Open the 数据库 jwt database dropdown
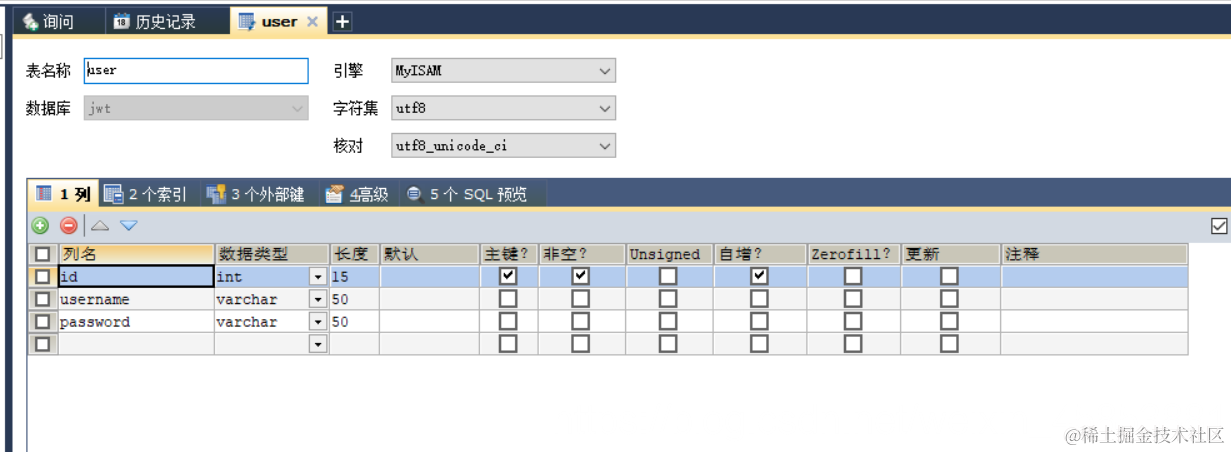Image resolution: width=1231 pixels, height=452 pixels. pyautogui.click(x=196, y=107)
